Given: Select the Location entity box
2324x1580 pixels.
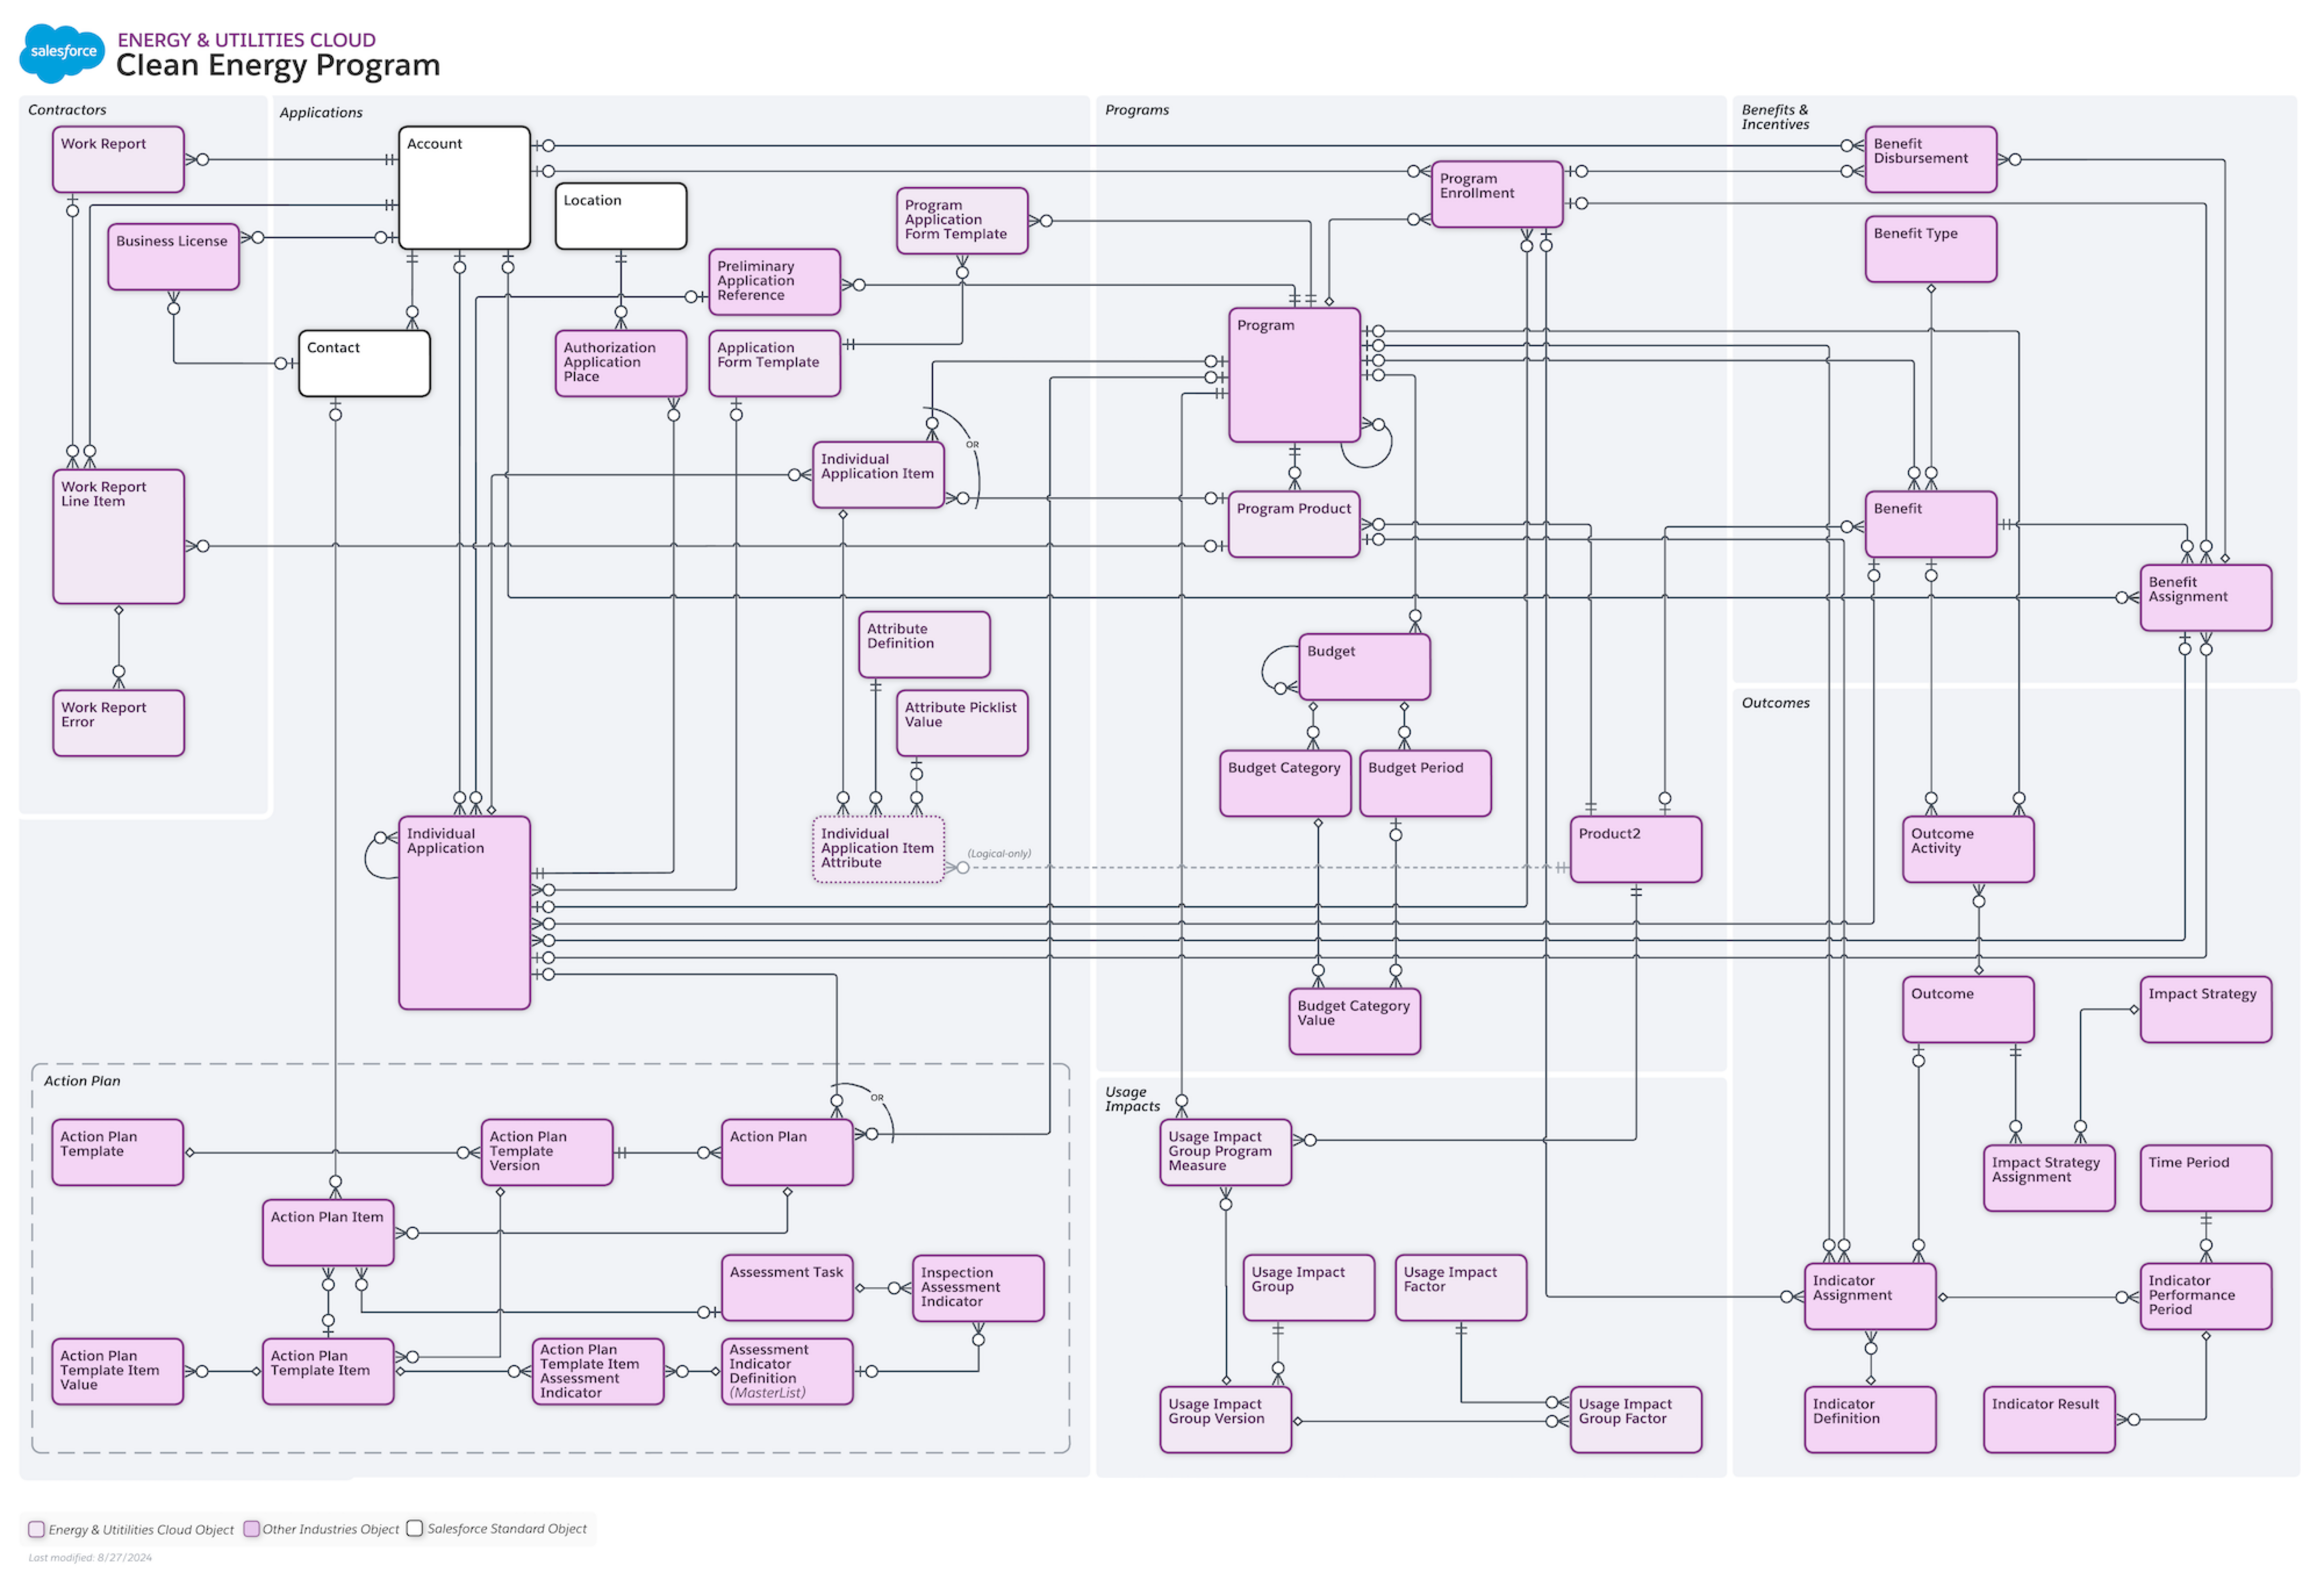Looking at the screenshot, I should tap(621, 216).
